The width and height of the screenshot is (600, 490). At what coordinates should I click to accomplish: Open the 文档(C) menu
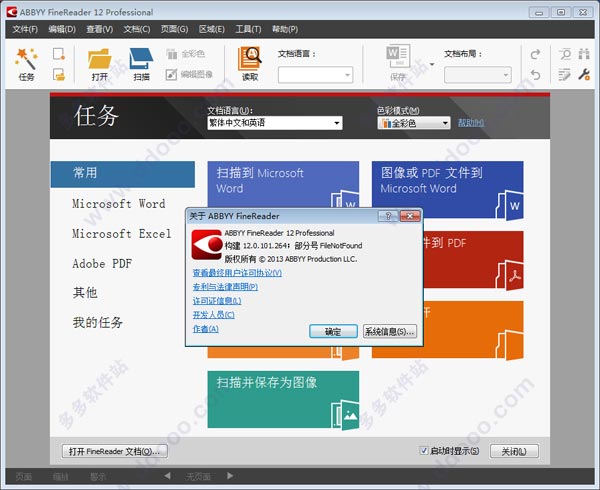tap(137, 29)
